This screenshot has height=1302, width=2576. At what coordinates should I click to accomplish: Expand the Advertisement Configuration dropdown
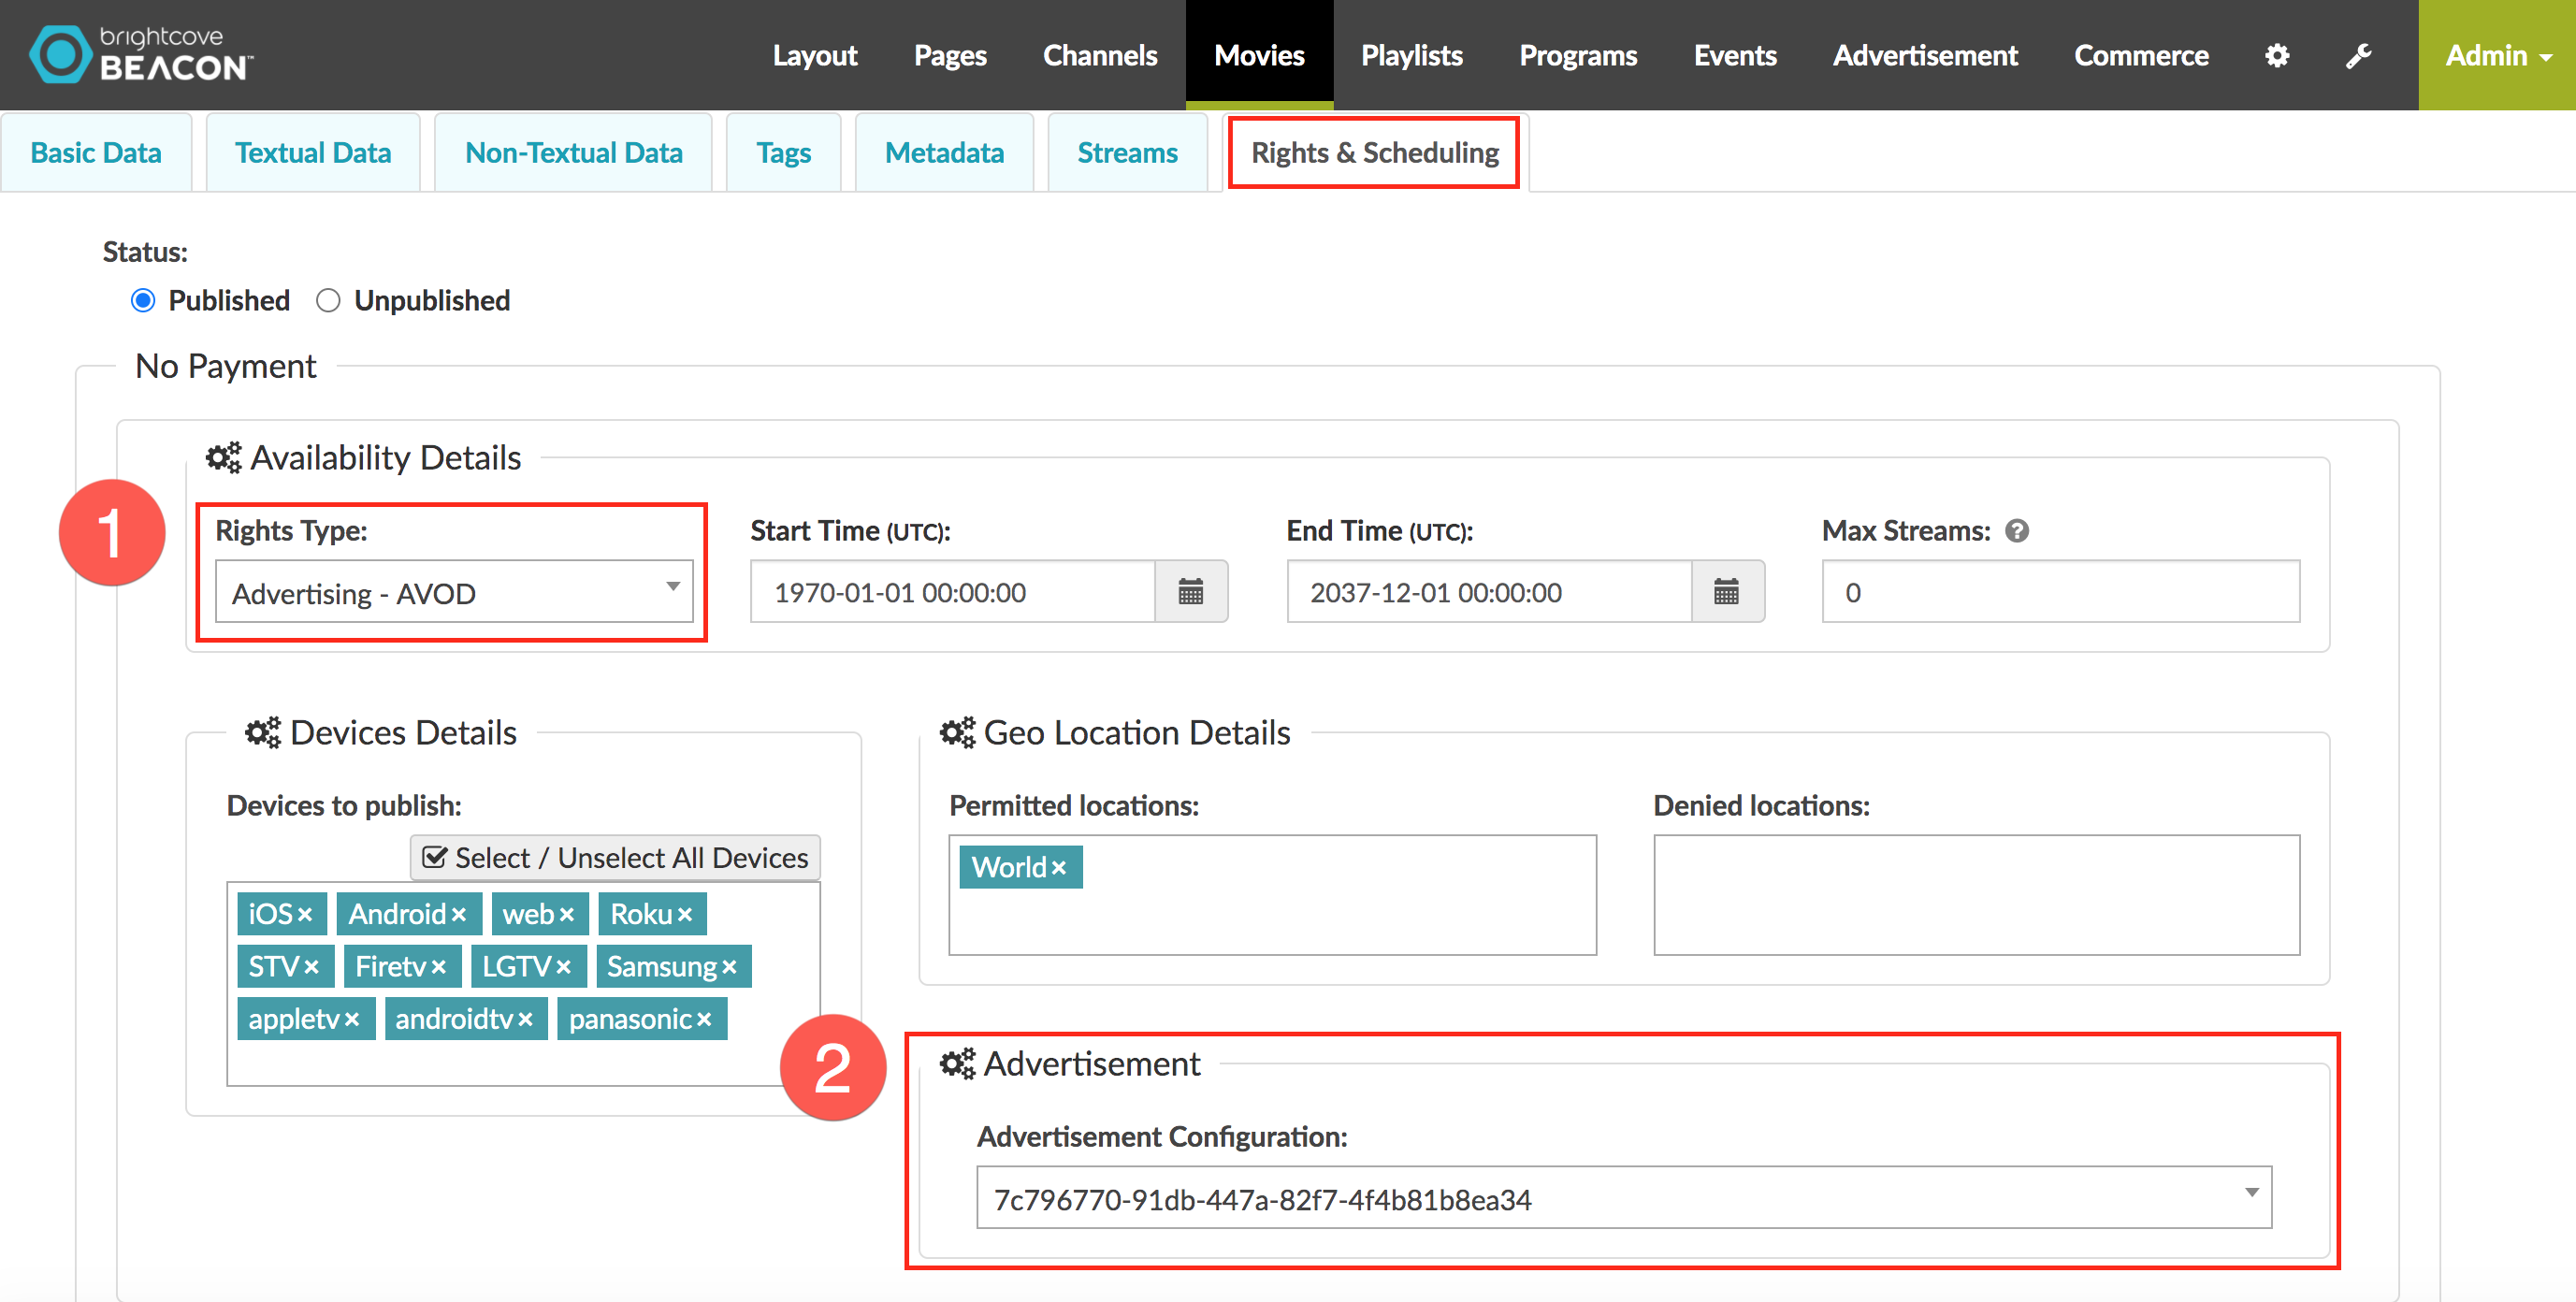tap(1623, 1198)
